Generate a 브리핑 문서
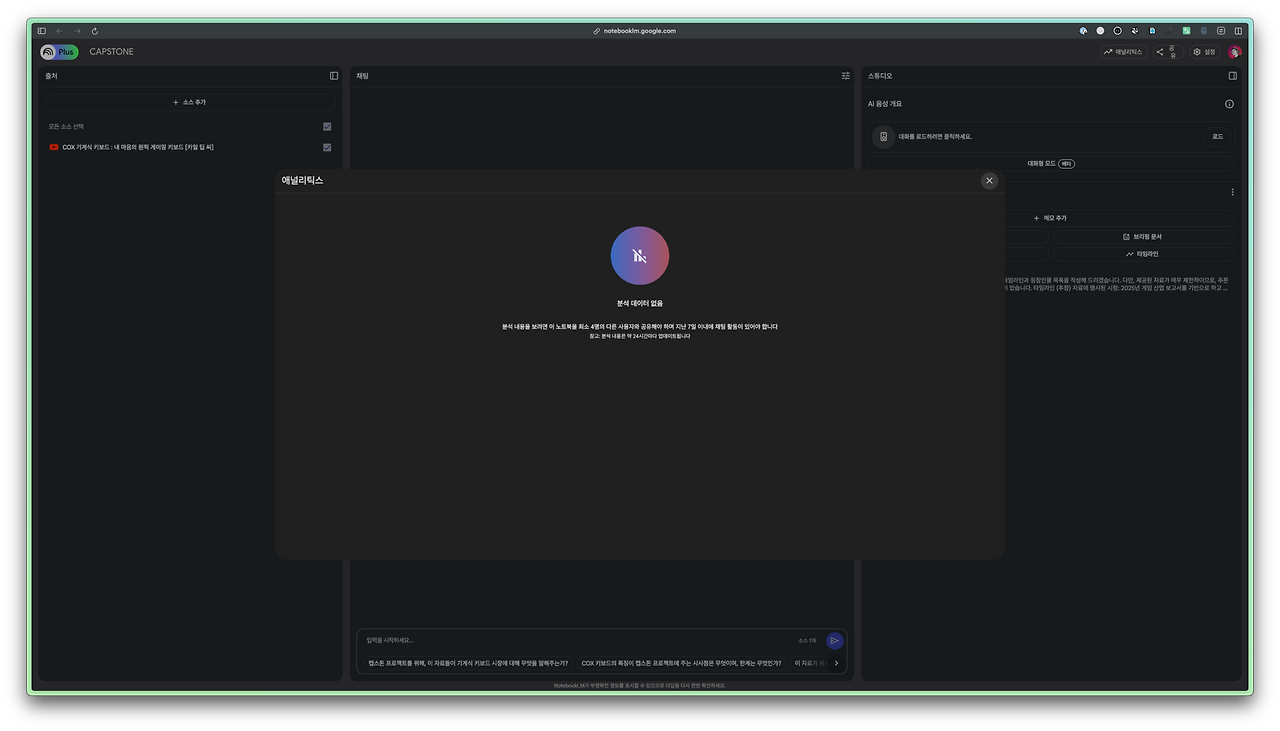 tap(1142, 237)
